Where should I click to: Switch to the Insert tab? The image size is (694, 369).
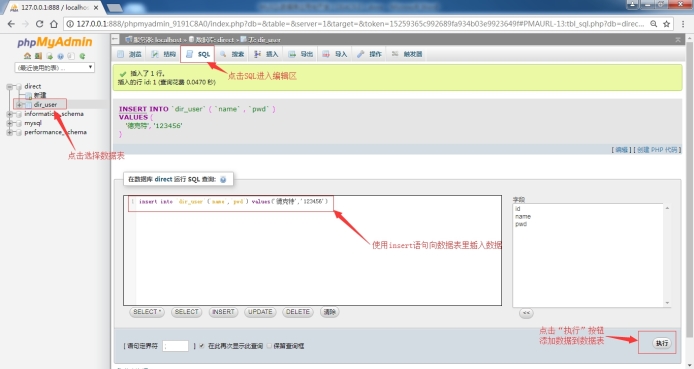tap(266, 54)
